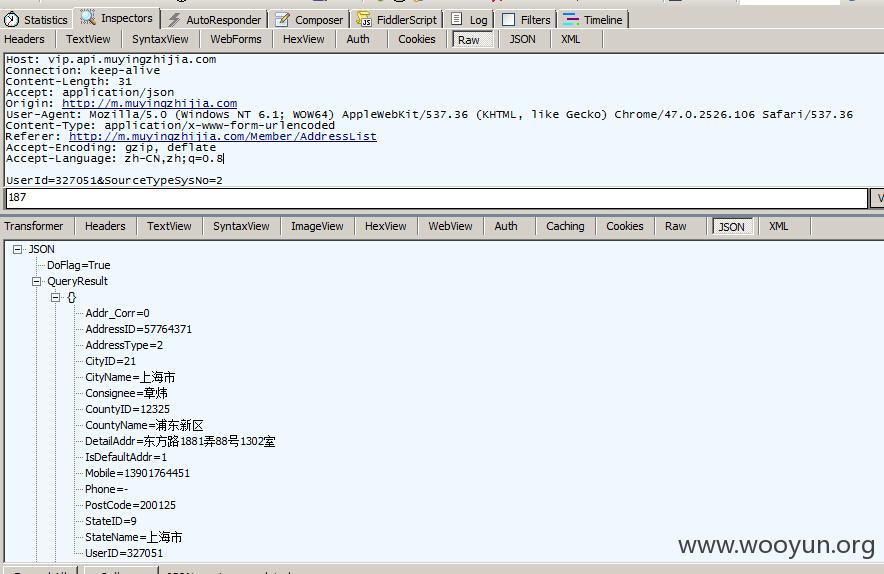884x574 pixels.
Task: Select request JSON inspector tab
Action: [523, 39]
